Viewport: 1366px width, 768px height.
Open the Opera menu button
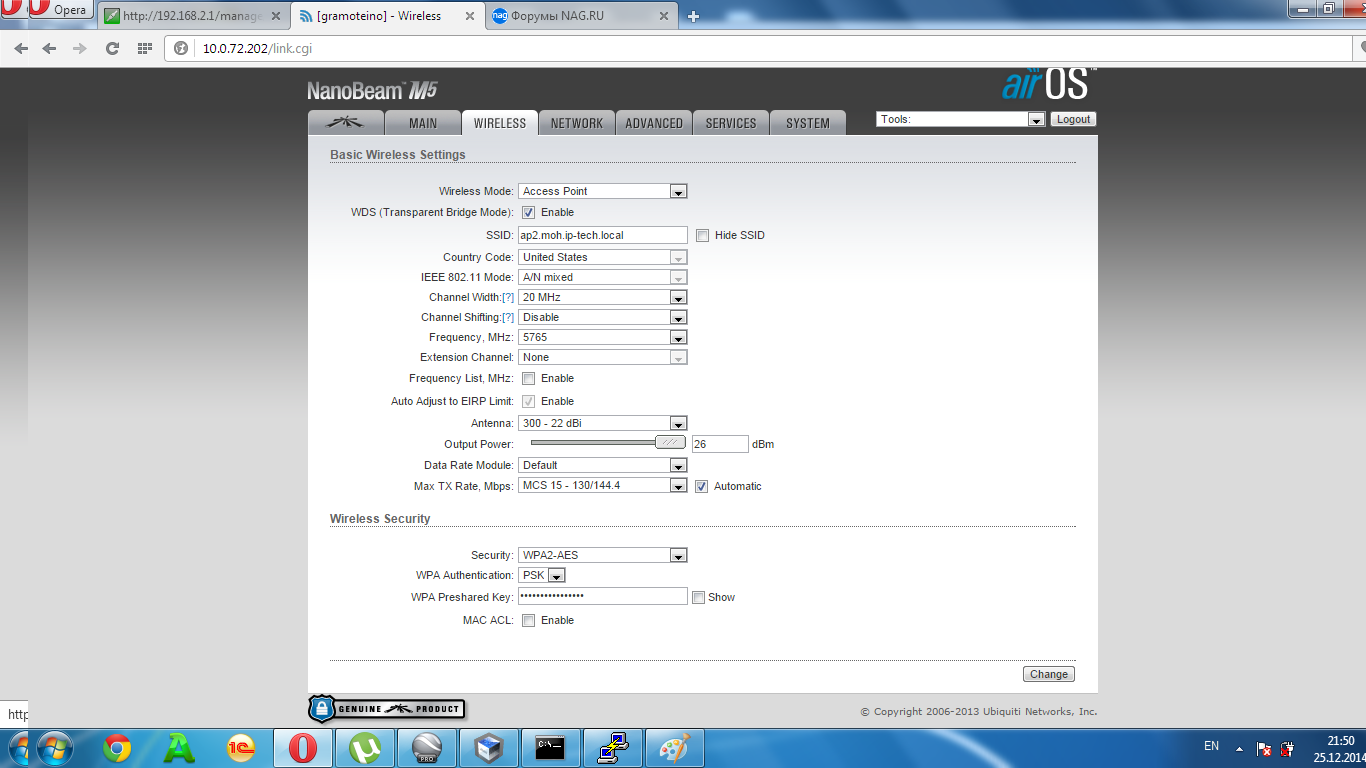(59, 11)
